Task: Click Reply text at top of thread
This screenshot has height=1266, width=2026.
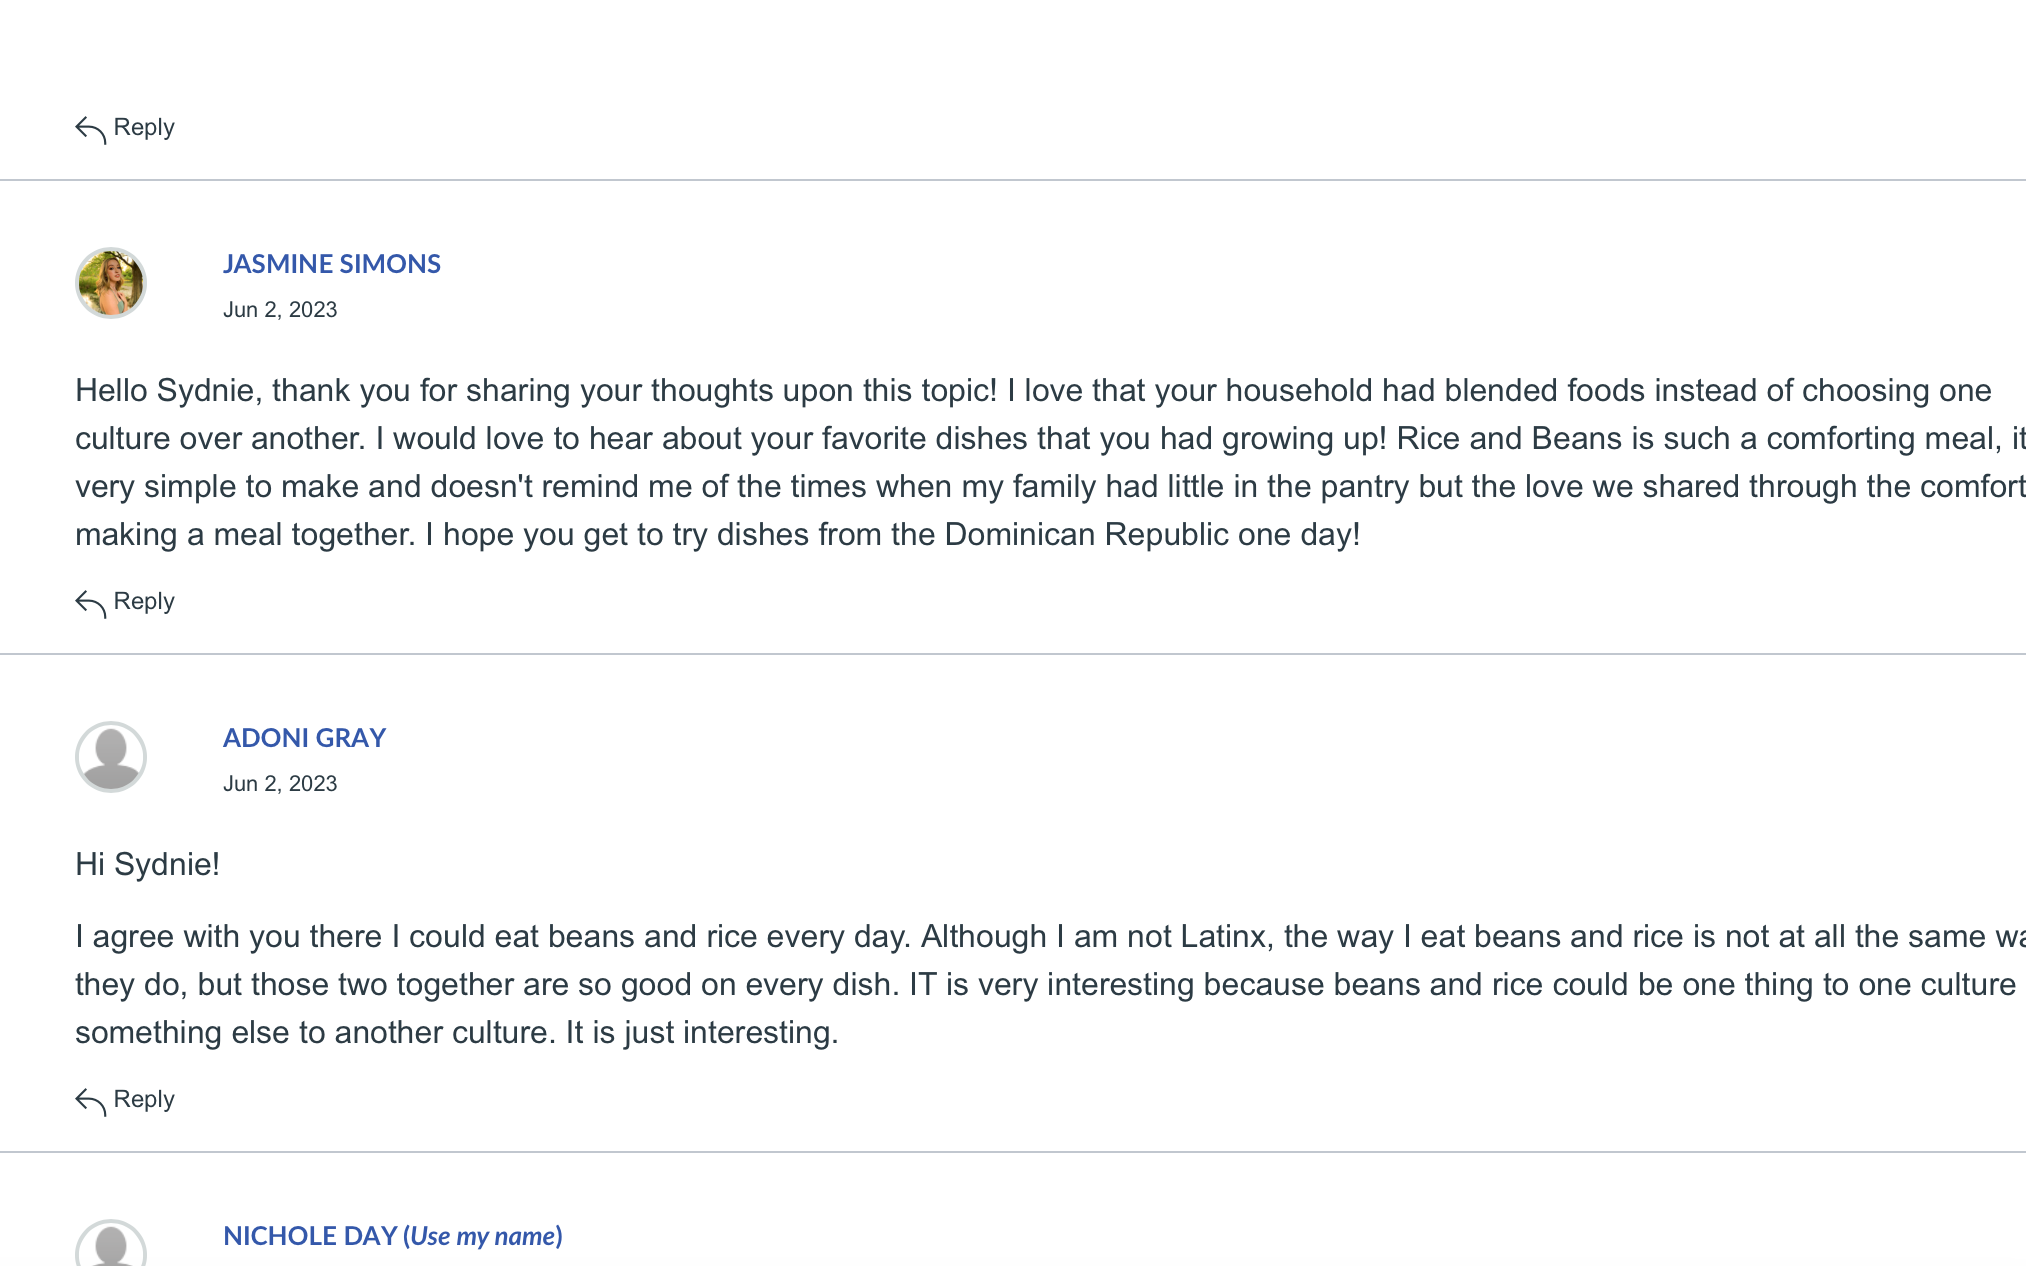Action: tap(144, 127)
